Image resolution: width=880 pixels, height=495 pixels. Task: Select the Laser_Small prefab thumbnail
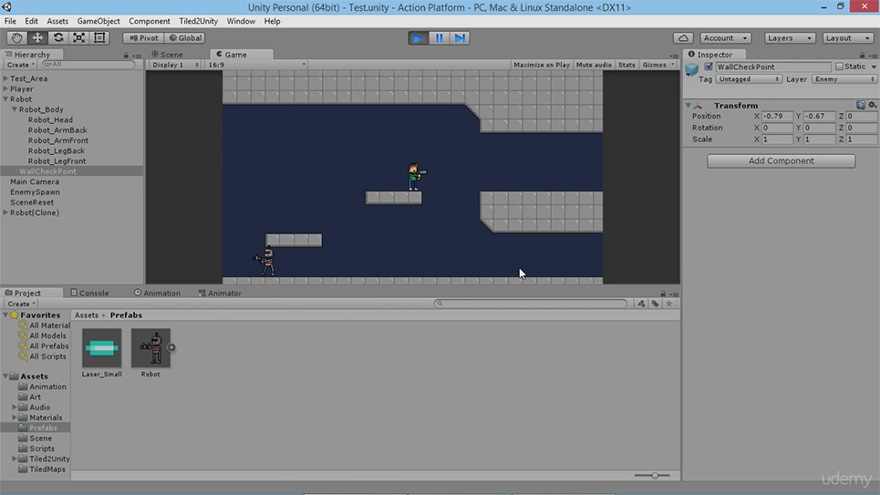coord(102,348)
